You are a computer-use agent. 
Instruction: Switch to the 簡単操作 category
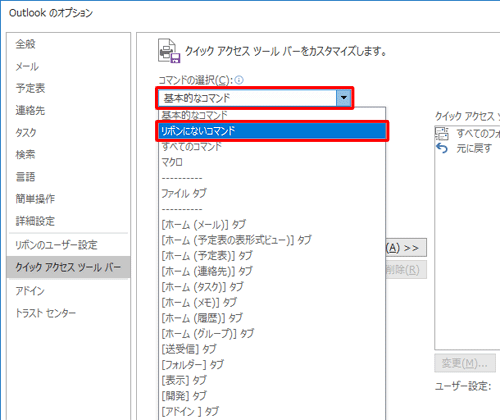pyautogui.click(x=68, y=199)
